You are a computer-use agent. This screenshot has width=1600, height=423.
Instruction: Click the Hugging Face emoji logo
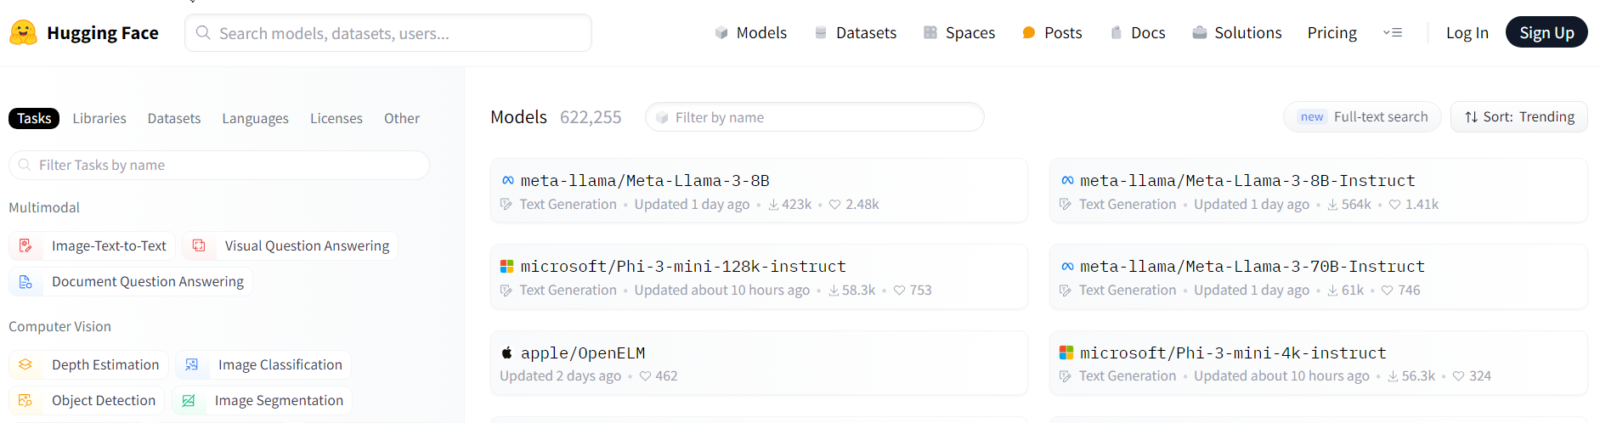point(23,33)
